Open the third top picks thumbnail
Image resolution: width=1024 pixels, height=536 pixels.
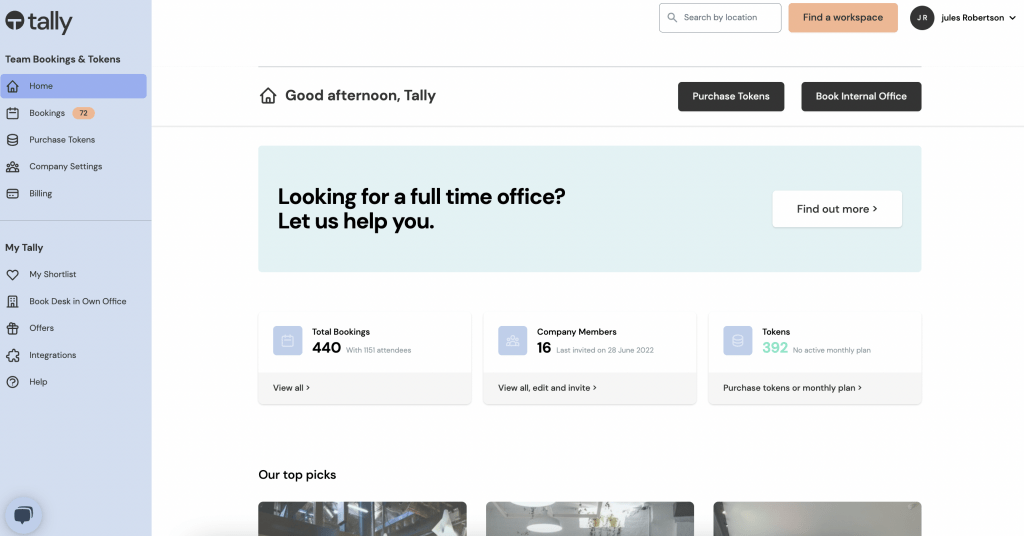817,519
